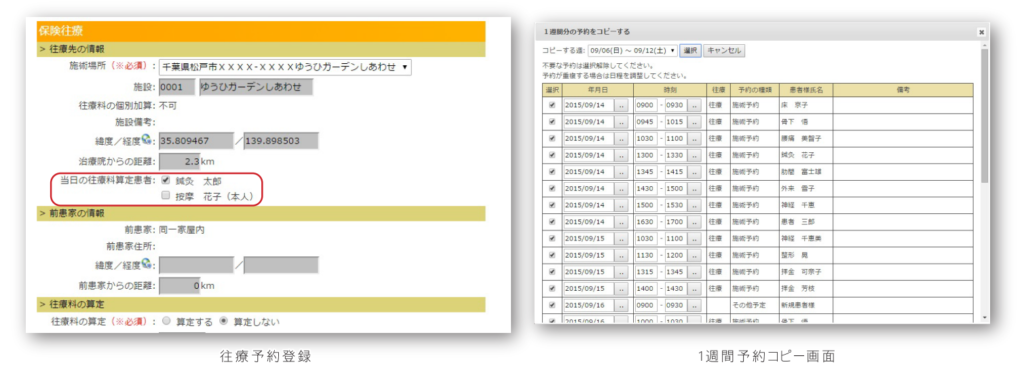Viewport: 1024px width, 371px height.
Task: Click the 患者様氏名 column header
Action: coord(805,90)
